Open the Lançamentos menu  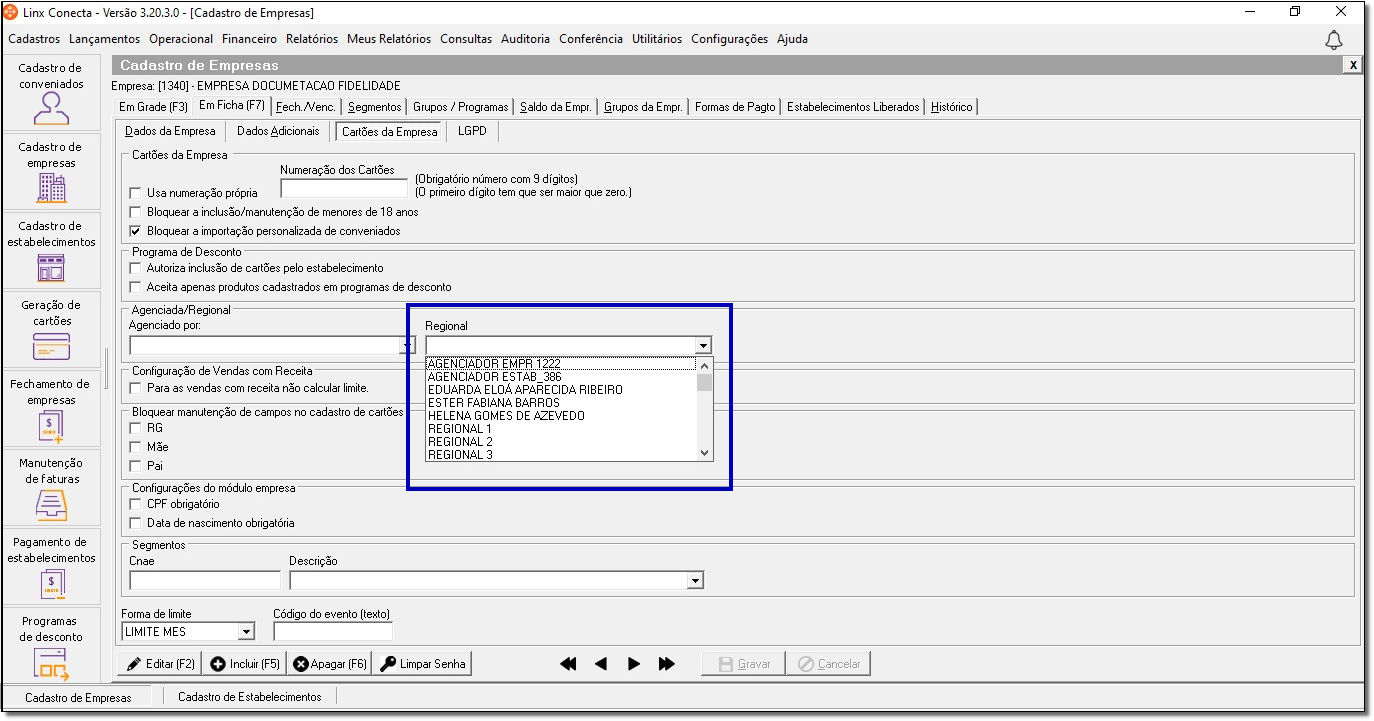click(105, 39)
